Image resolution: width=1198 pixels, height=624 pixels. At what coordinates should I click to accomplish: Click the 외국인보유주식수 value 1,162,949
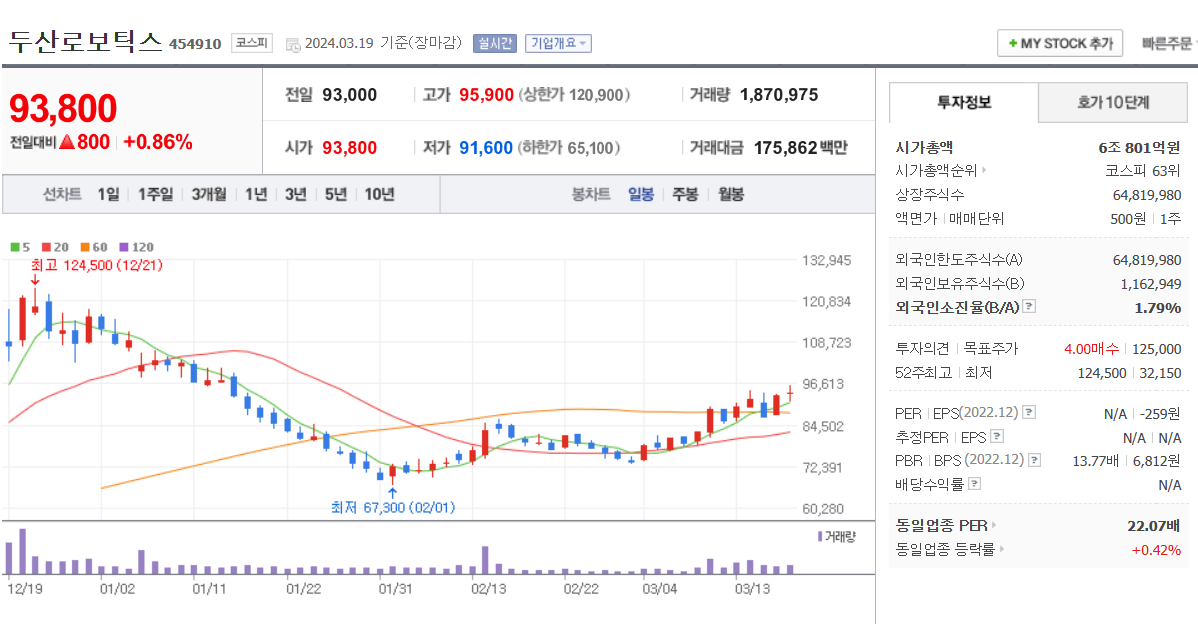(x=1151, y=284)
